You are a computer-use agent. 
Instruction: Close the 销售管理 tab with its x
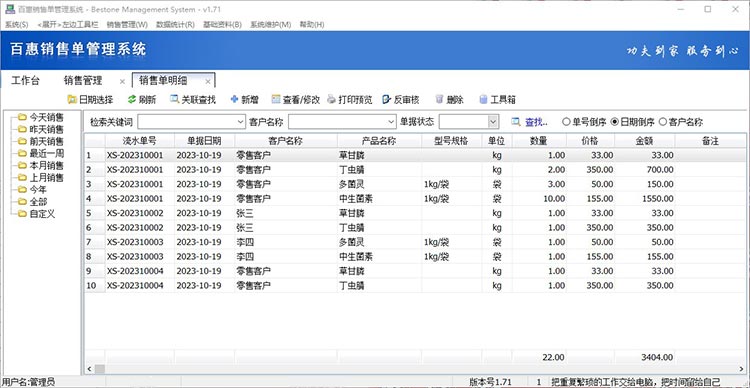(x=122, y=81)
